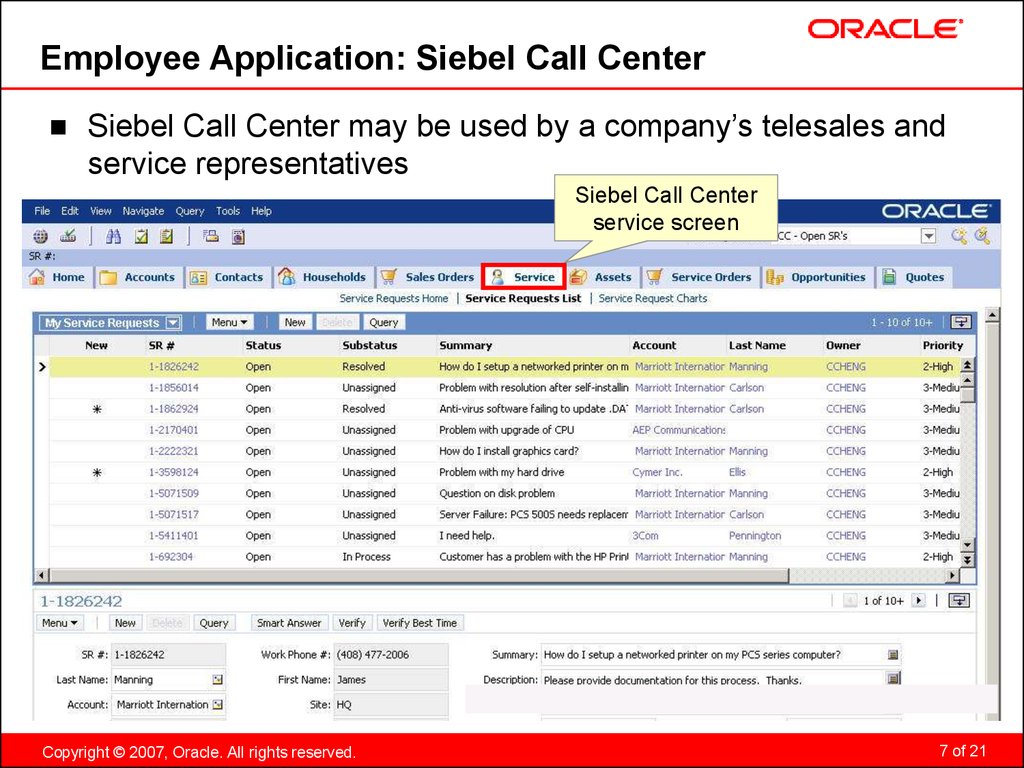Open the Description field editor icon

893,679
